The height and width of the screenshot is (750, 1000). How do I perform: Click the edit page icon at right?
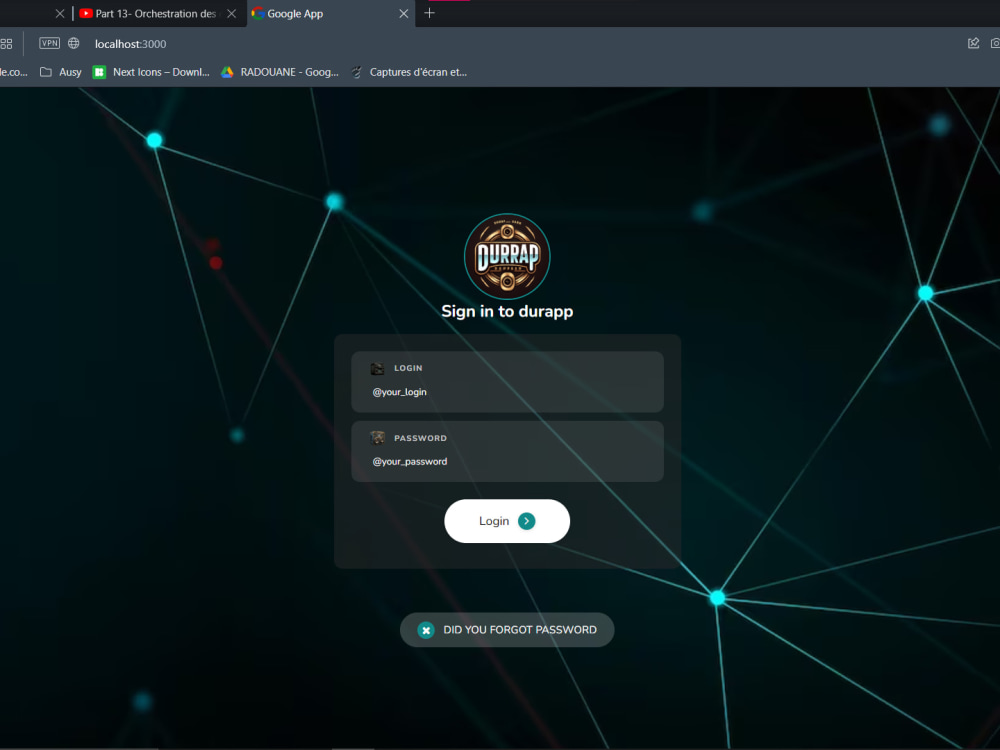(x=973, y=43)
